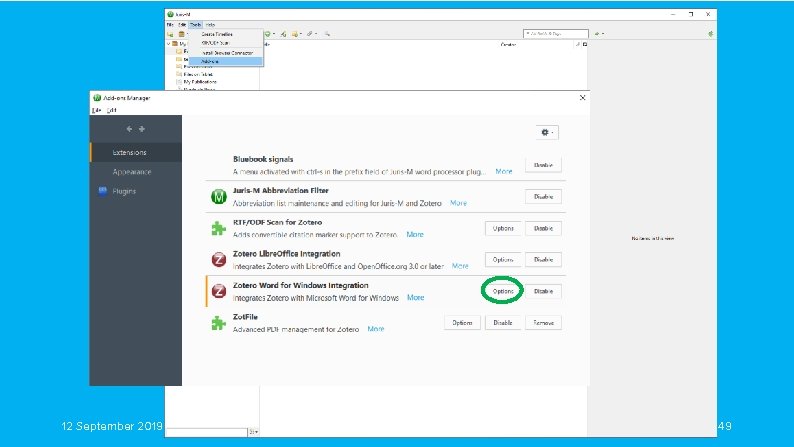Click the More link for Juris-M Abbreviation Filter

point(458,203)
